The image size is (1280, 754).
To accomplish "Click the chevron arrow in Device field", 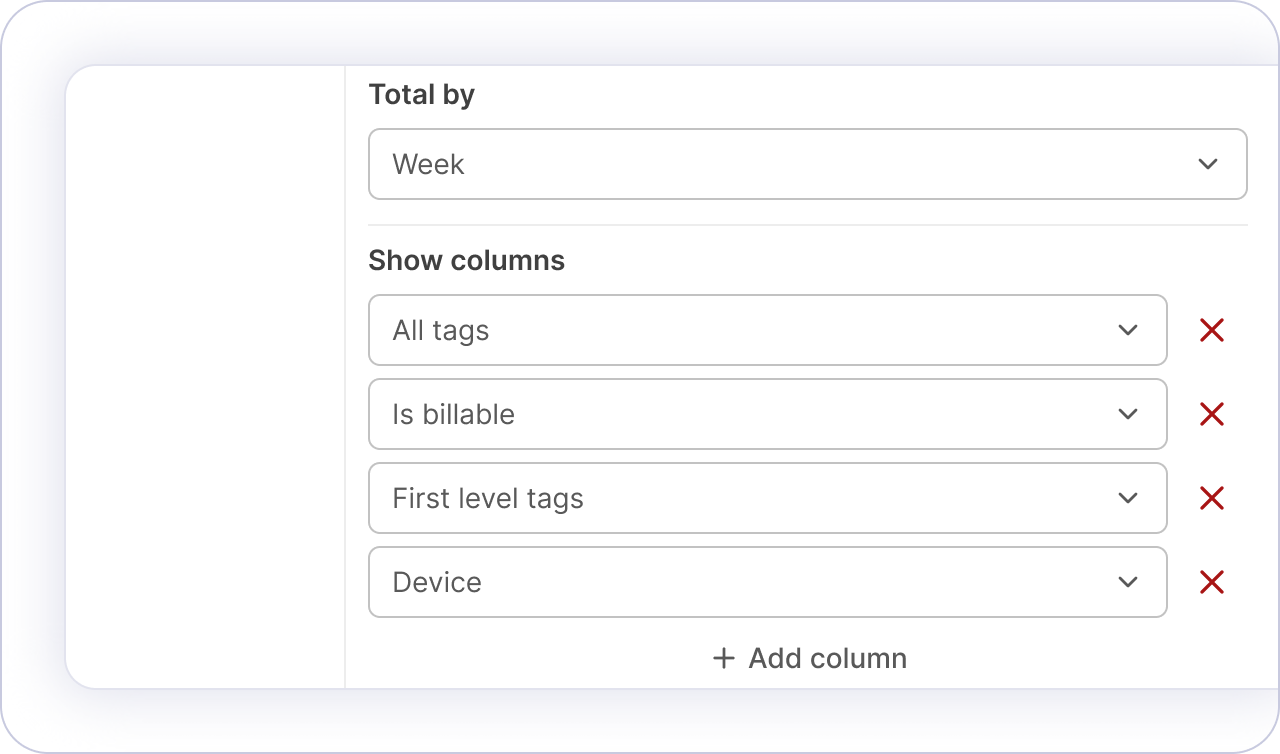I will point(1128,582).
